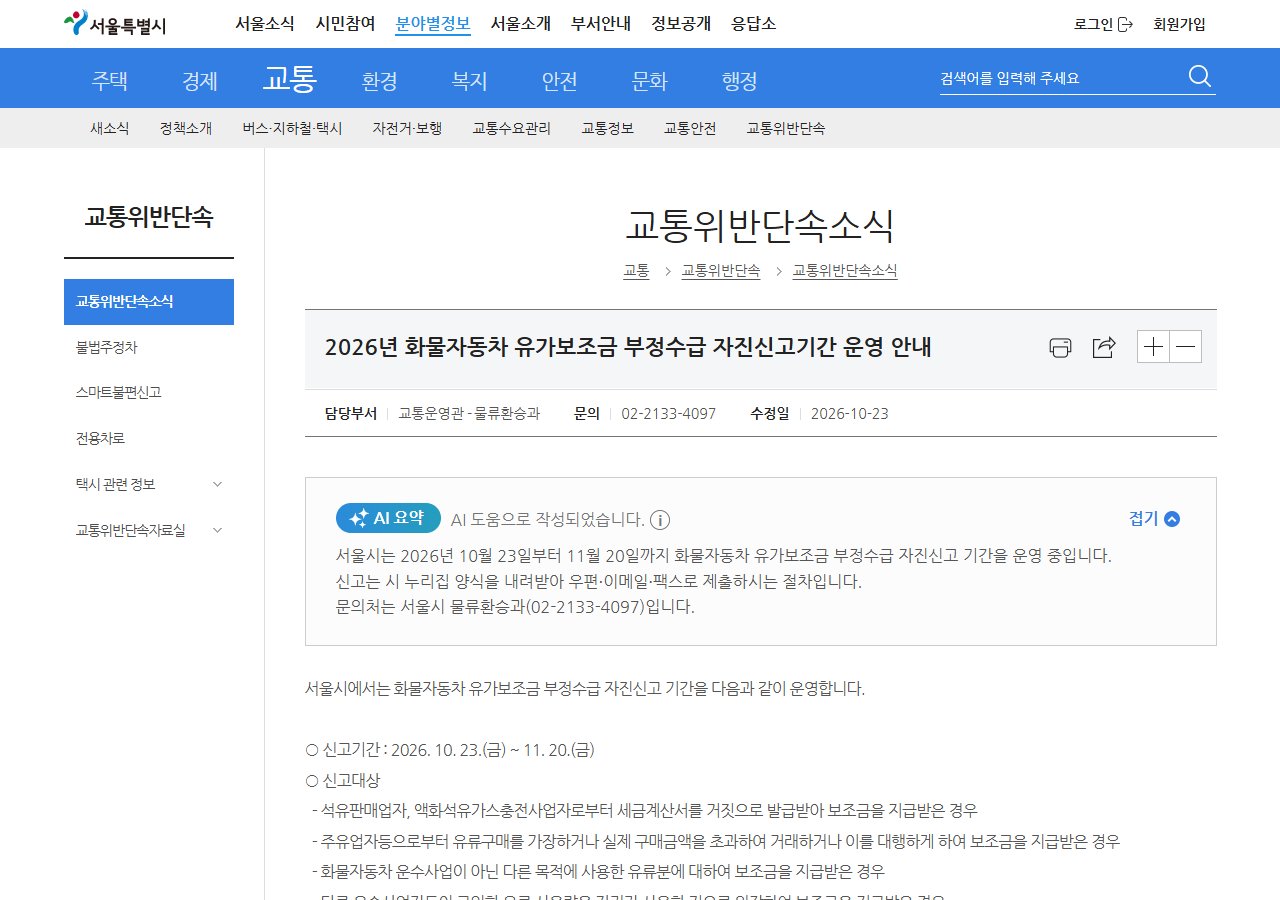
Task: Print the article with printer icon
Action: [x=1060, y=347]
